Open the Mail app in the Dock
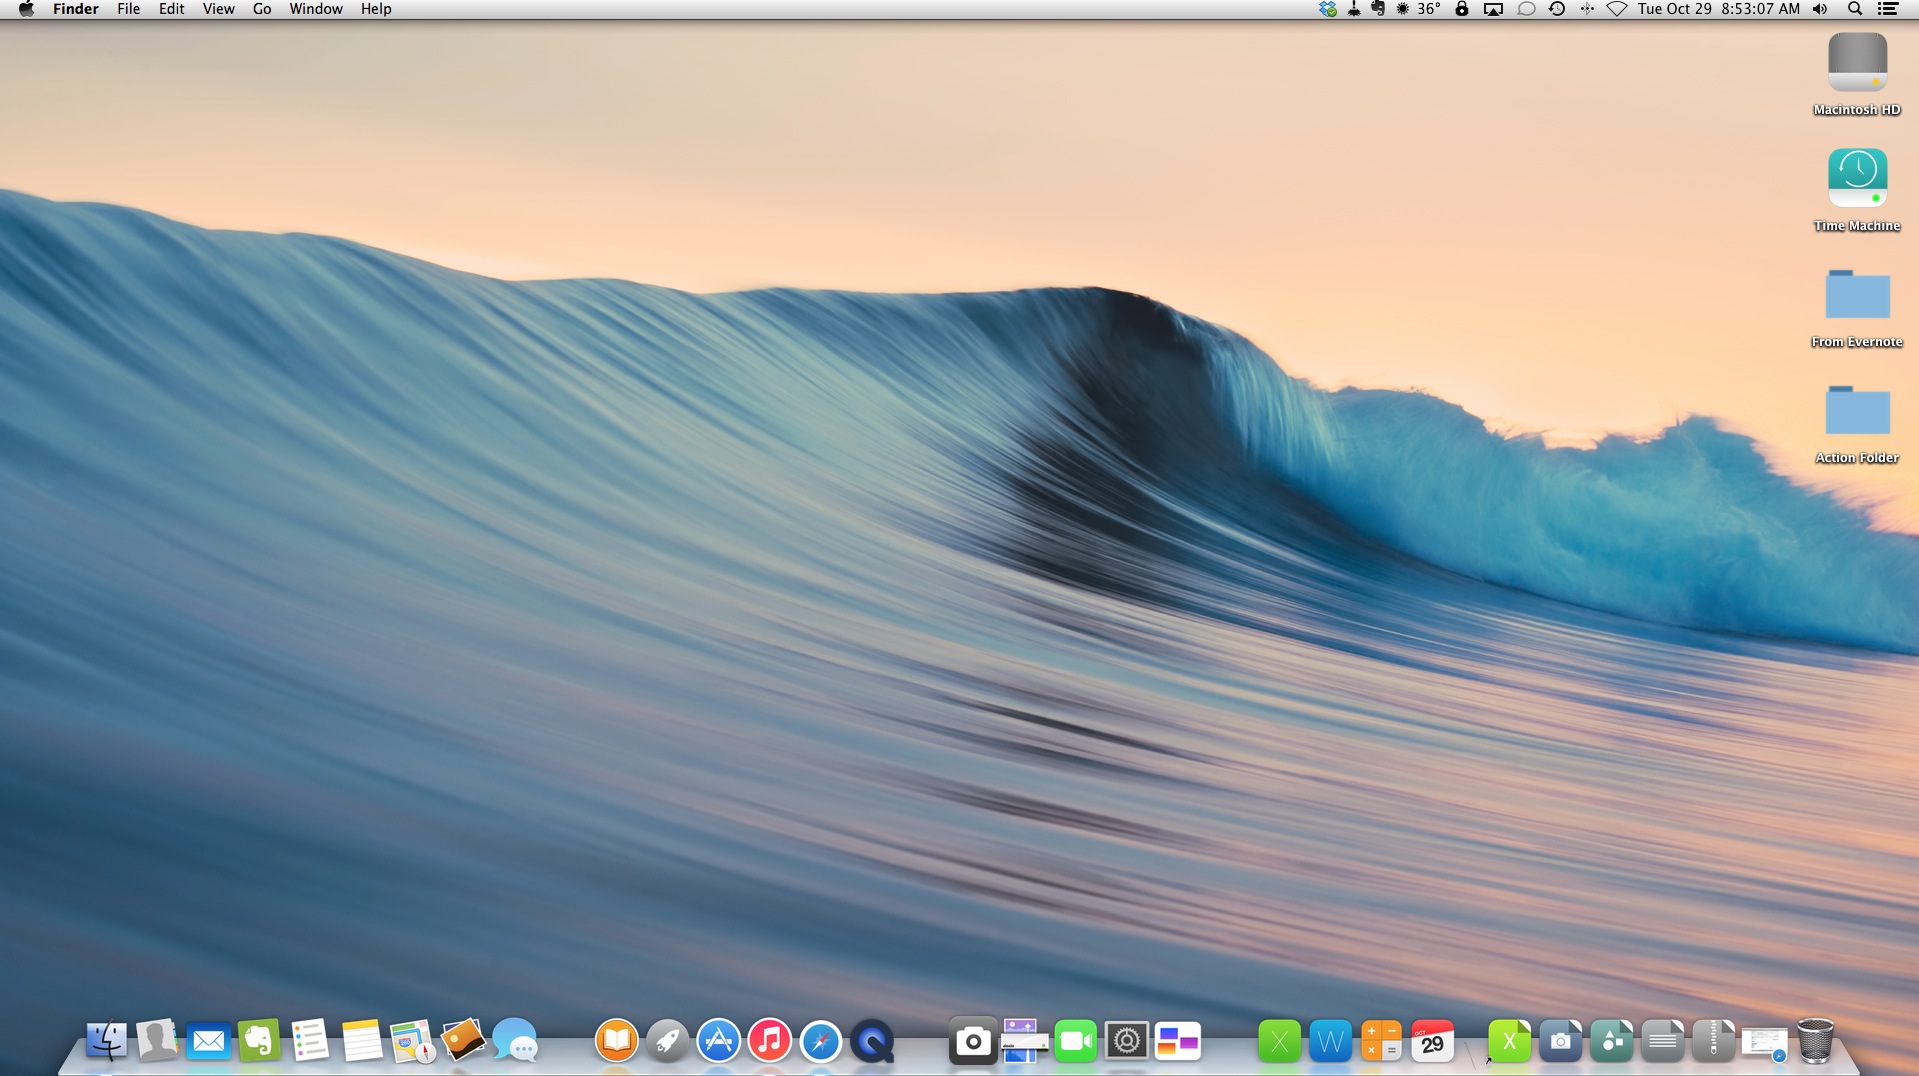The height and width of the screenshot is (1076, 1919). tap(208, 1041)
